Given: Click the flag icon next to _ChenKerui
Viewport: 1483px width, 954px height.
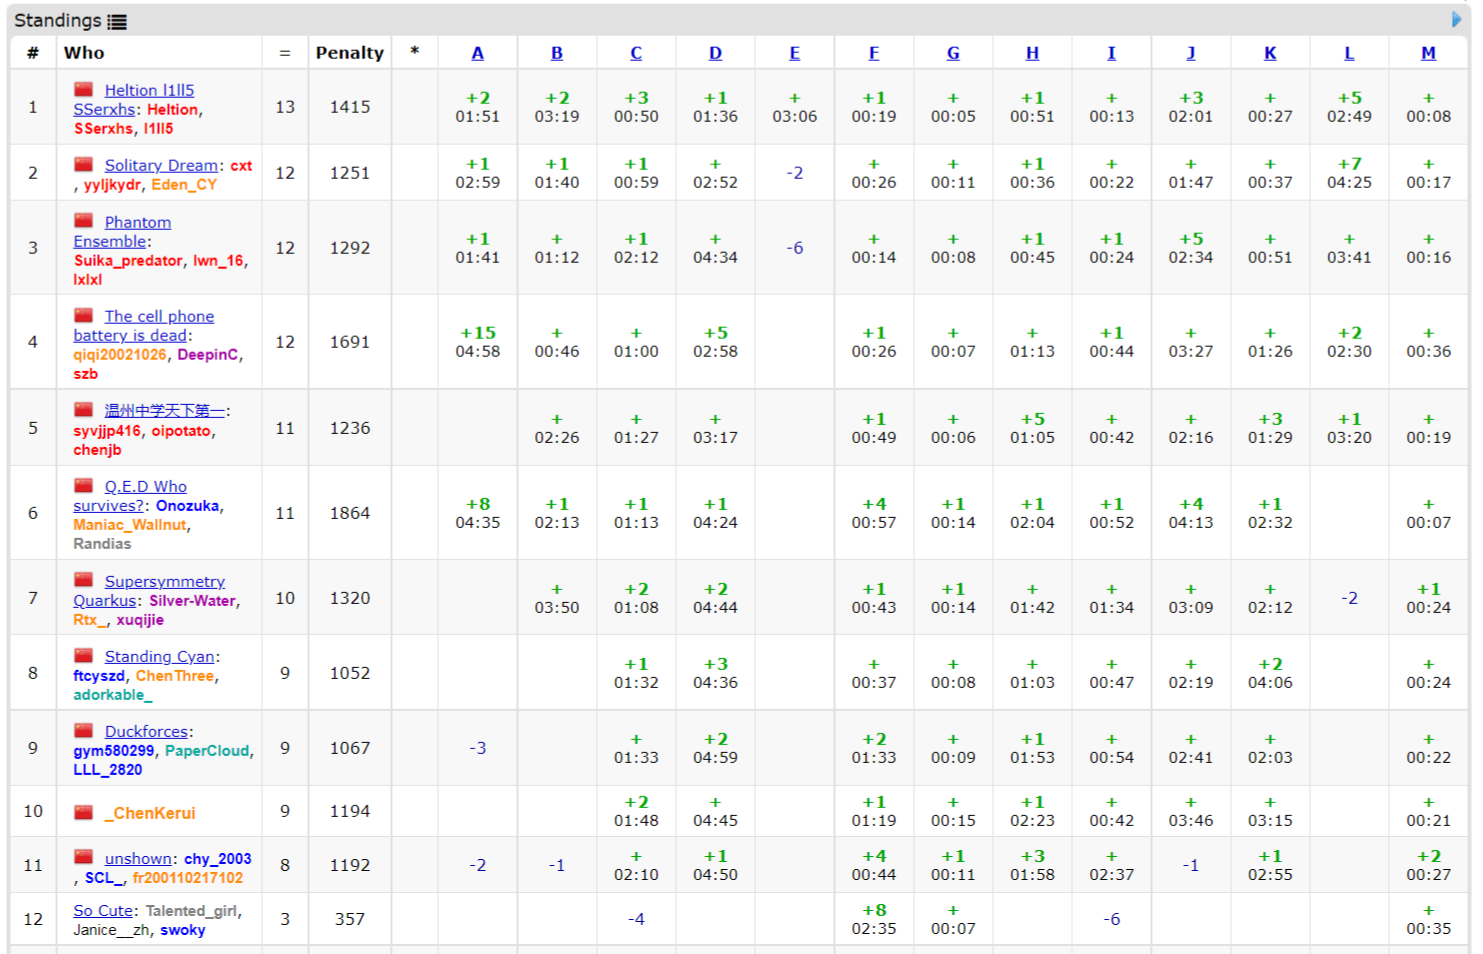Looking at the screenshot, I should click(84, 813).
